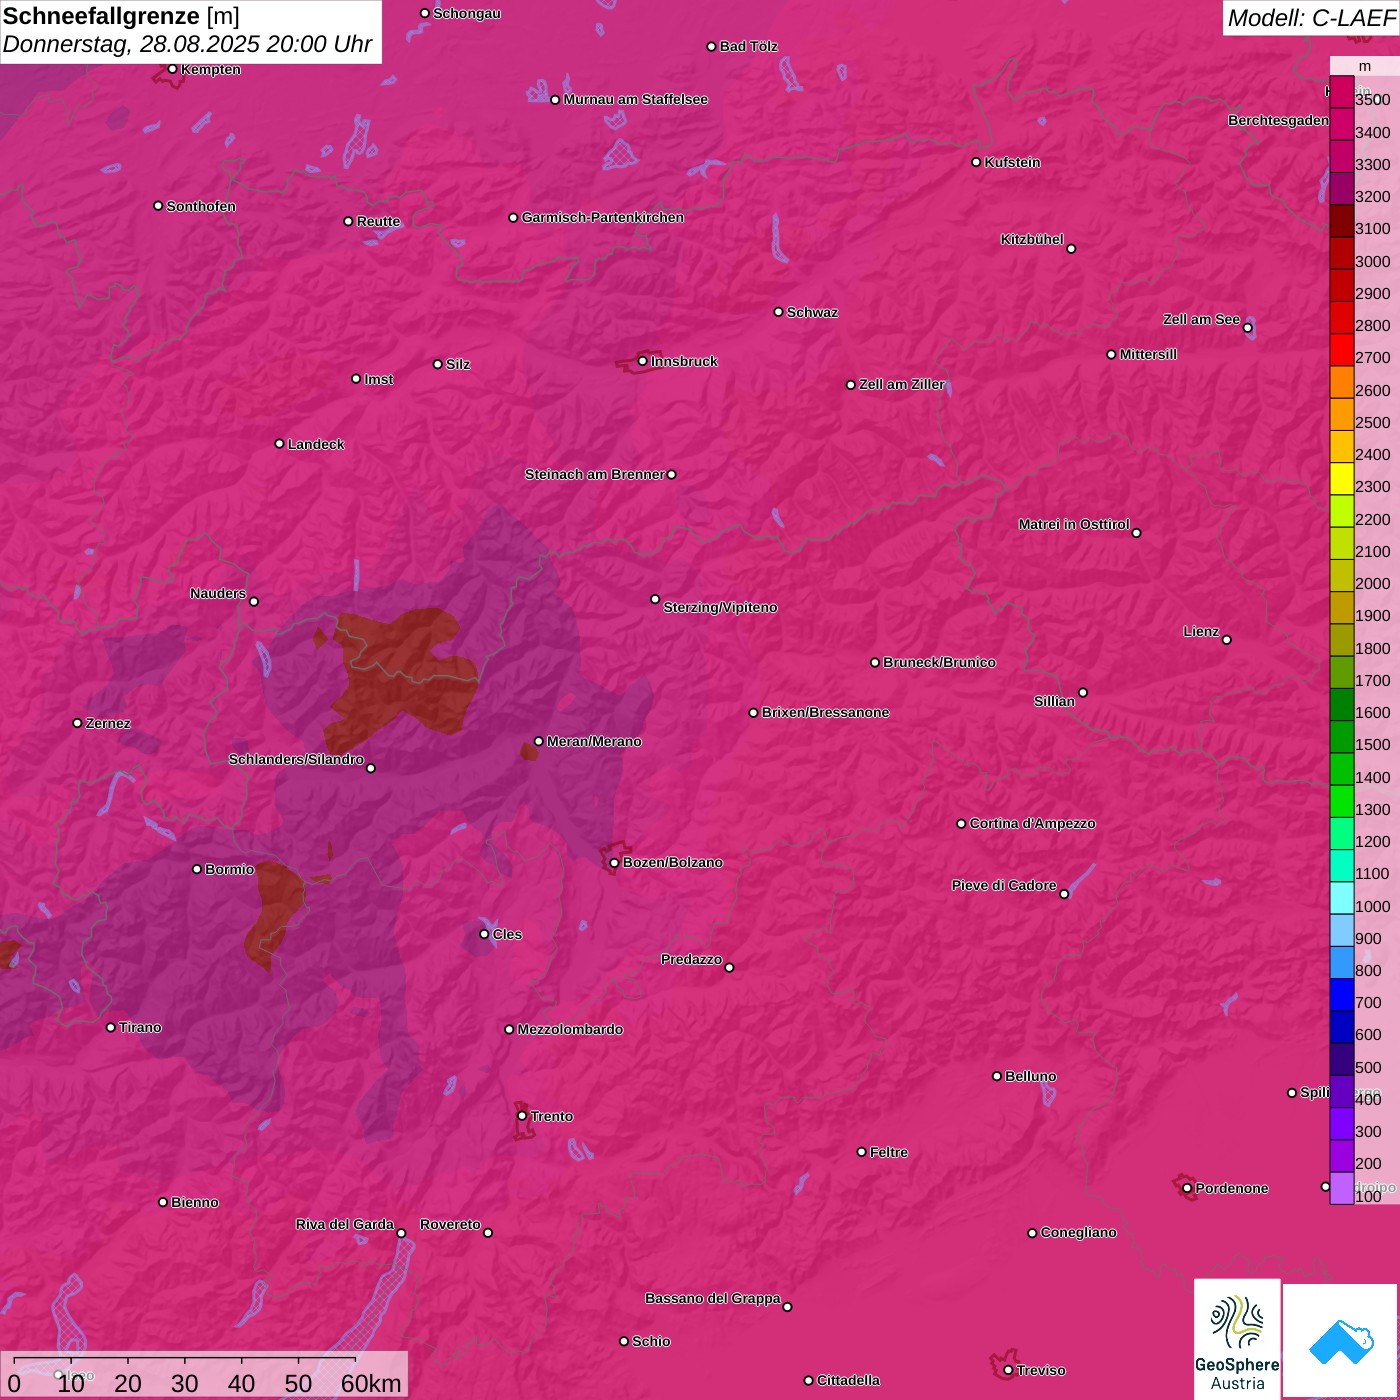Select the 700 m blue legend color
Image resolution: width=1400 pixels, height=1400 pixels.
1341,995
